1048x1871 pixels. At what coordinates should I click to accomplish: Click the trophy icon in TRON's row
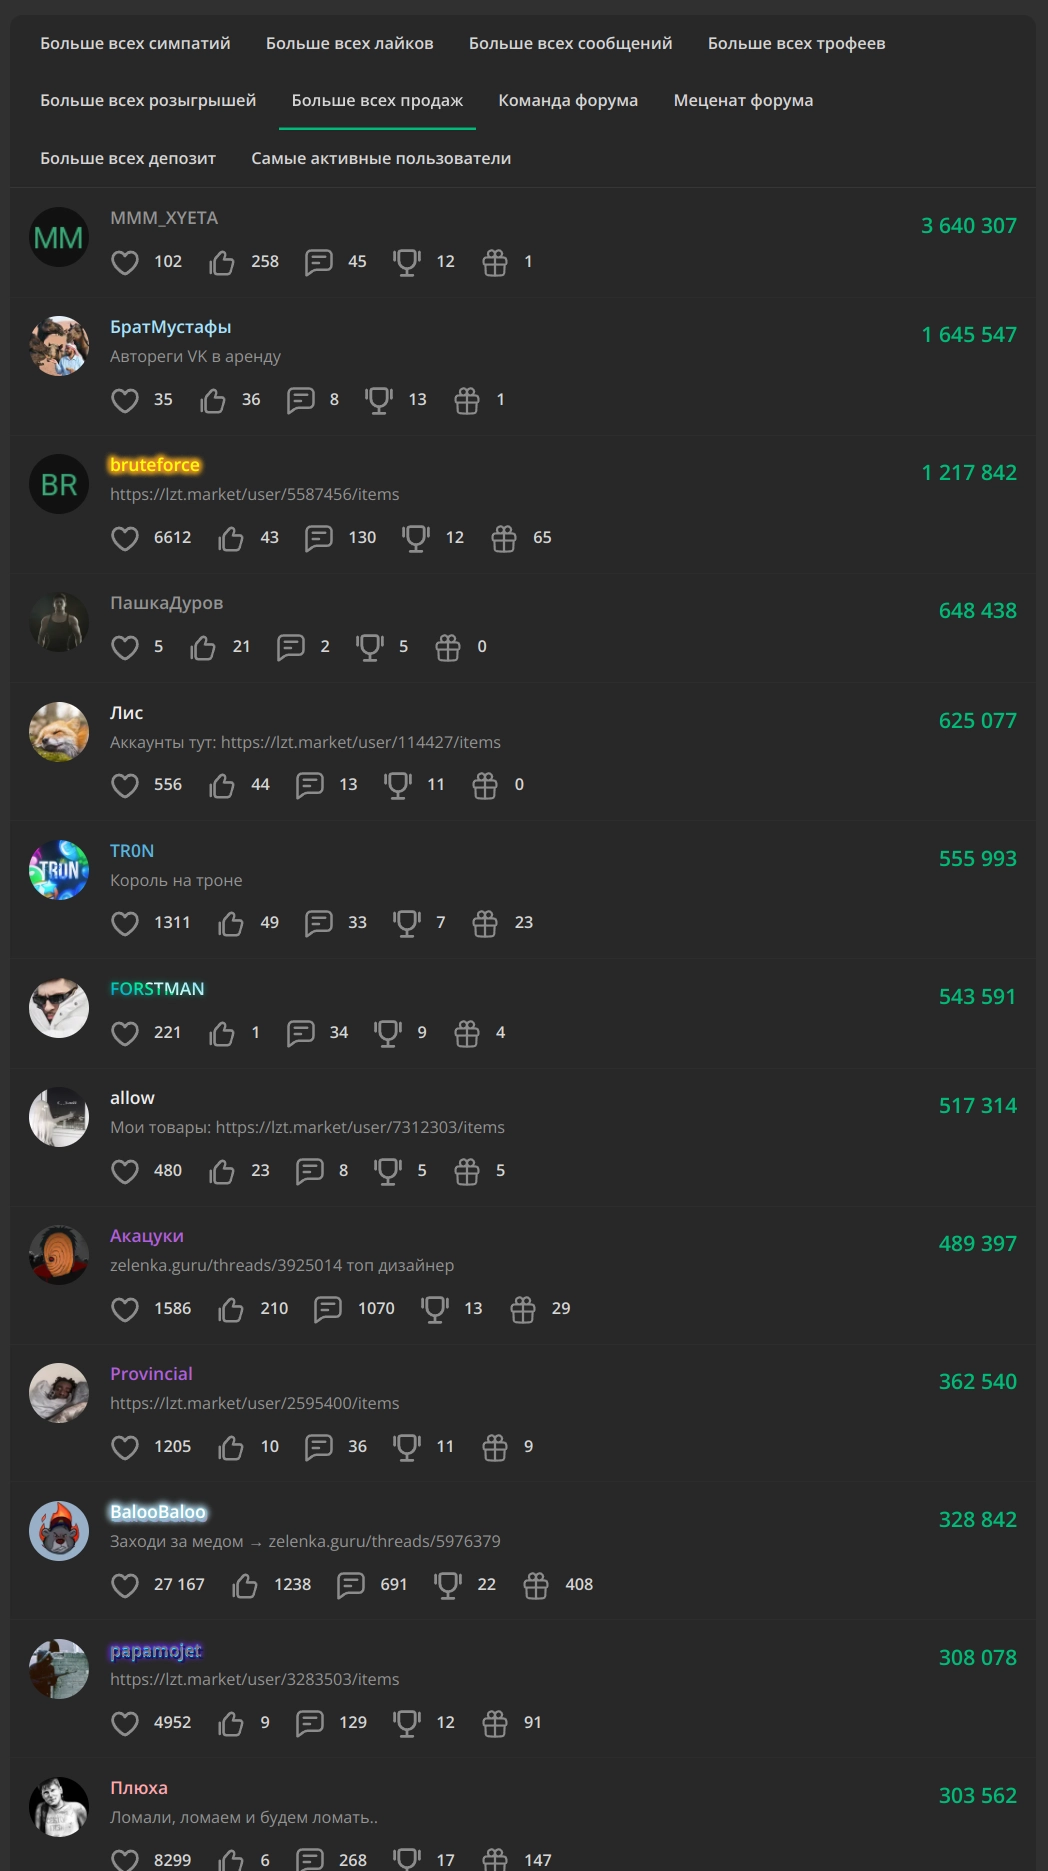click(x=407, y=923)
